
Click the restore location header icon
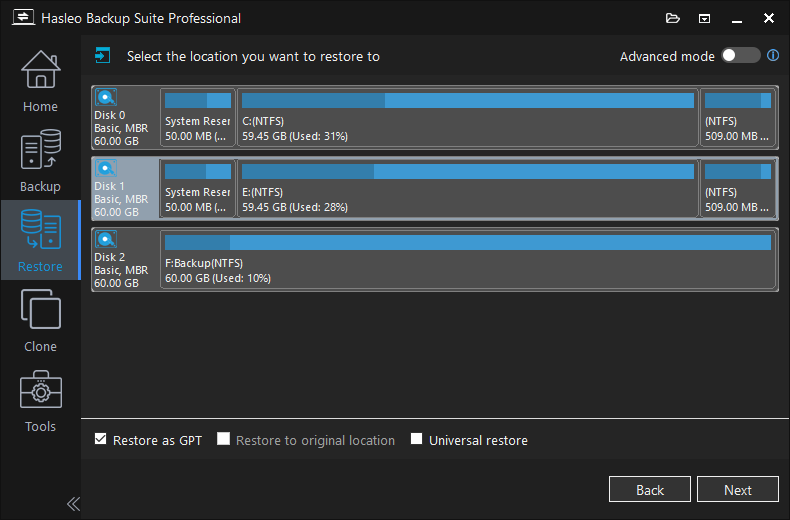click(103, 55)
